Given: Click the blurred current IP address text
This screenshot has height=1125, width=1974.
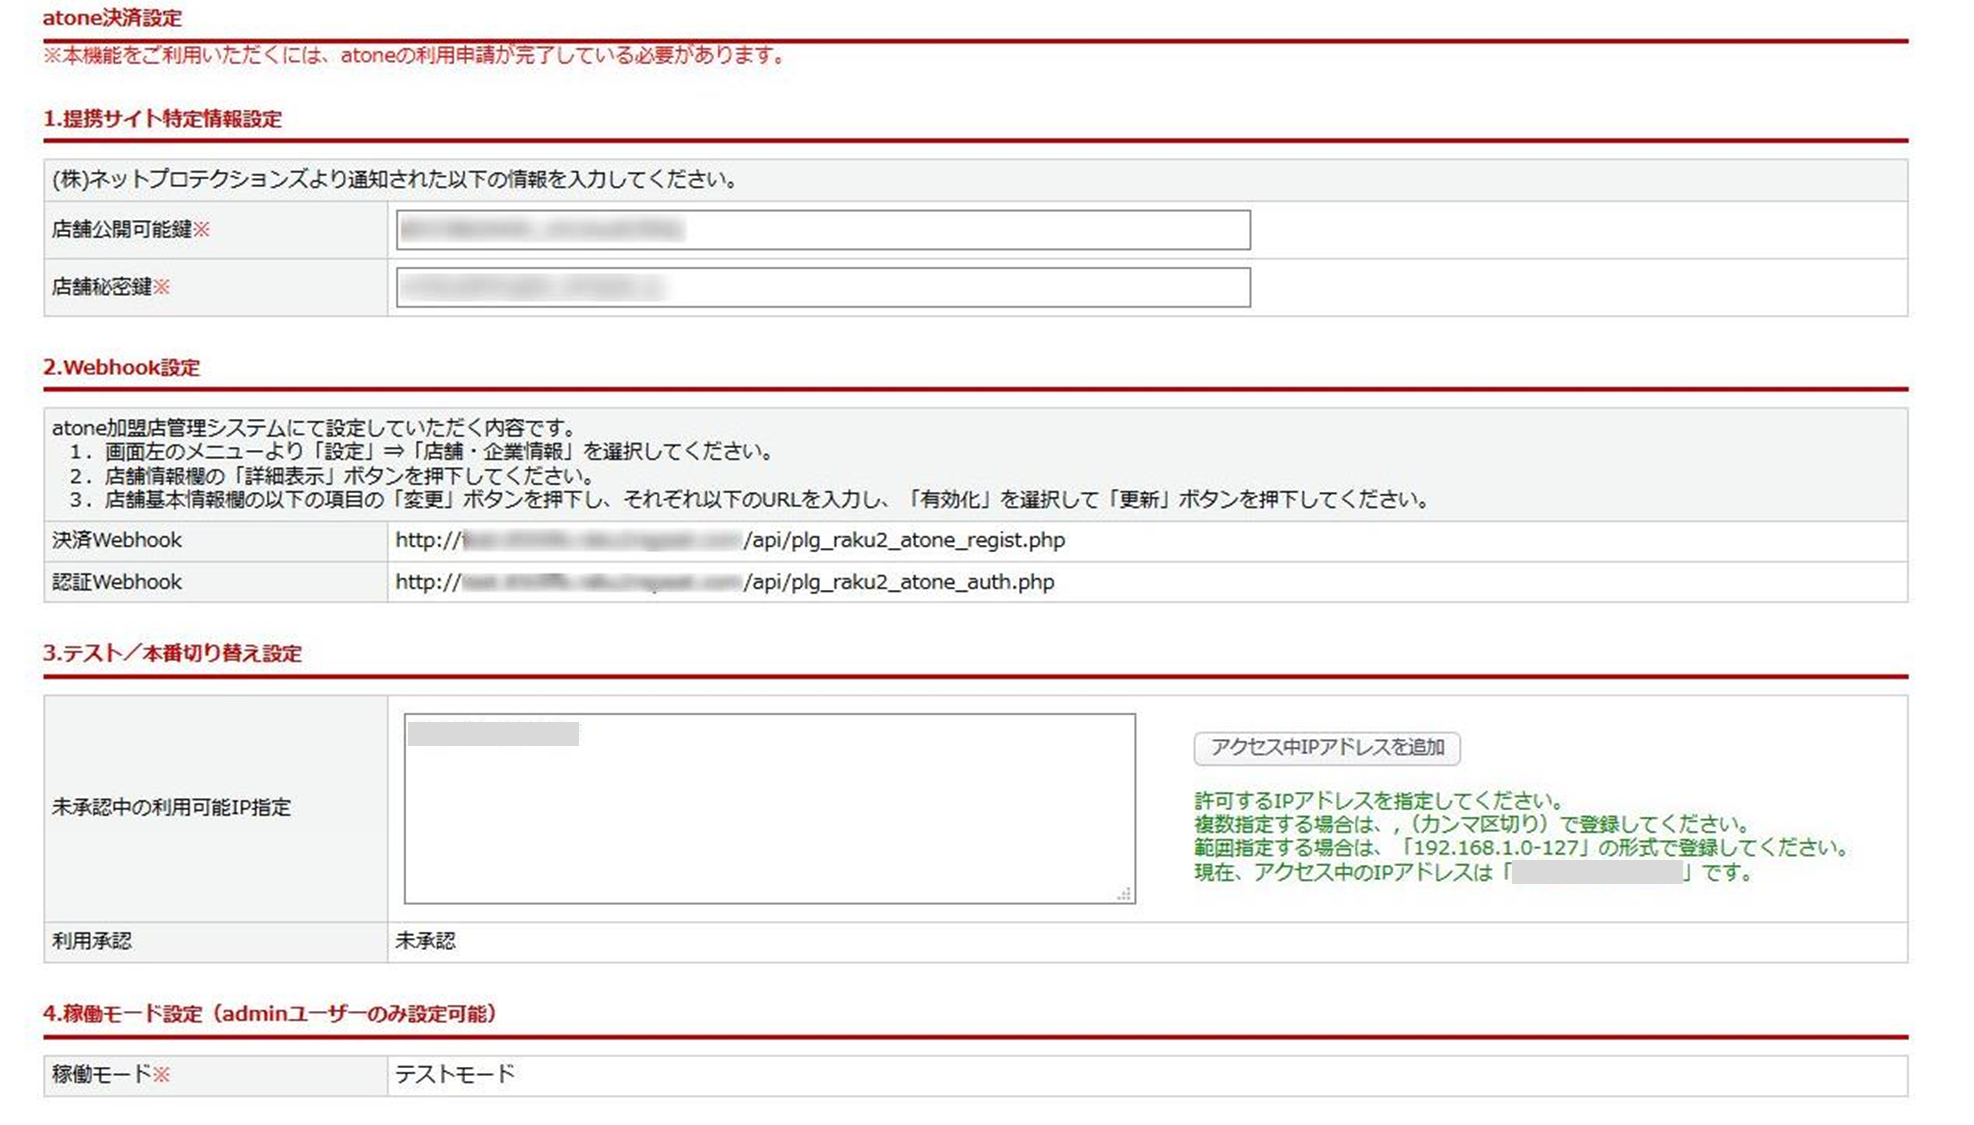Looking at the screenshot, I should pos(1597,873).
